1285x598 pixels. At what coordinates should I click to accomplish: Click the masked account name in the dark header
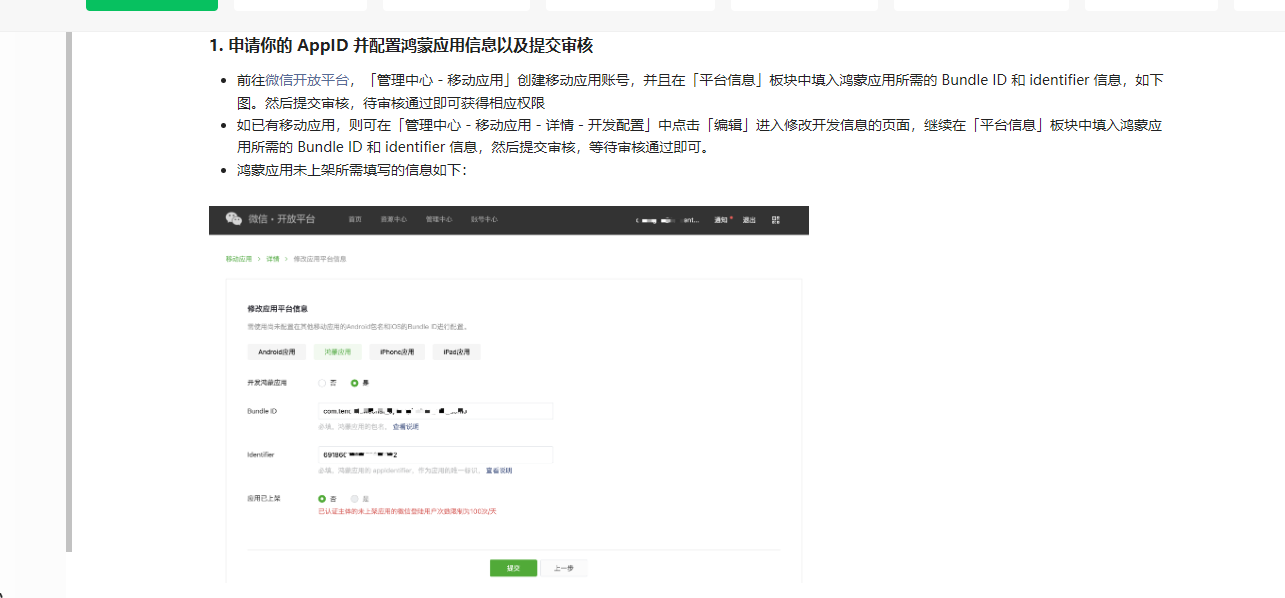click(x=667, y=219)
